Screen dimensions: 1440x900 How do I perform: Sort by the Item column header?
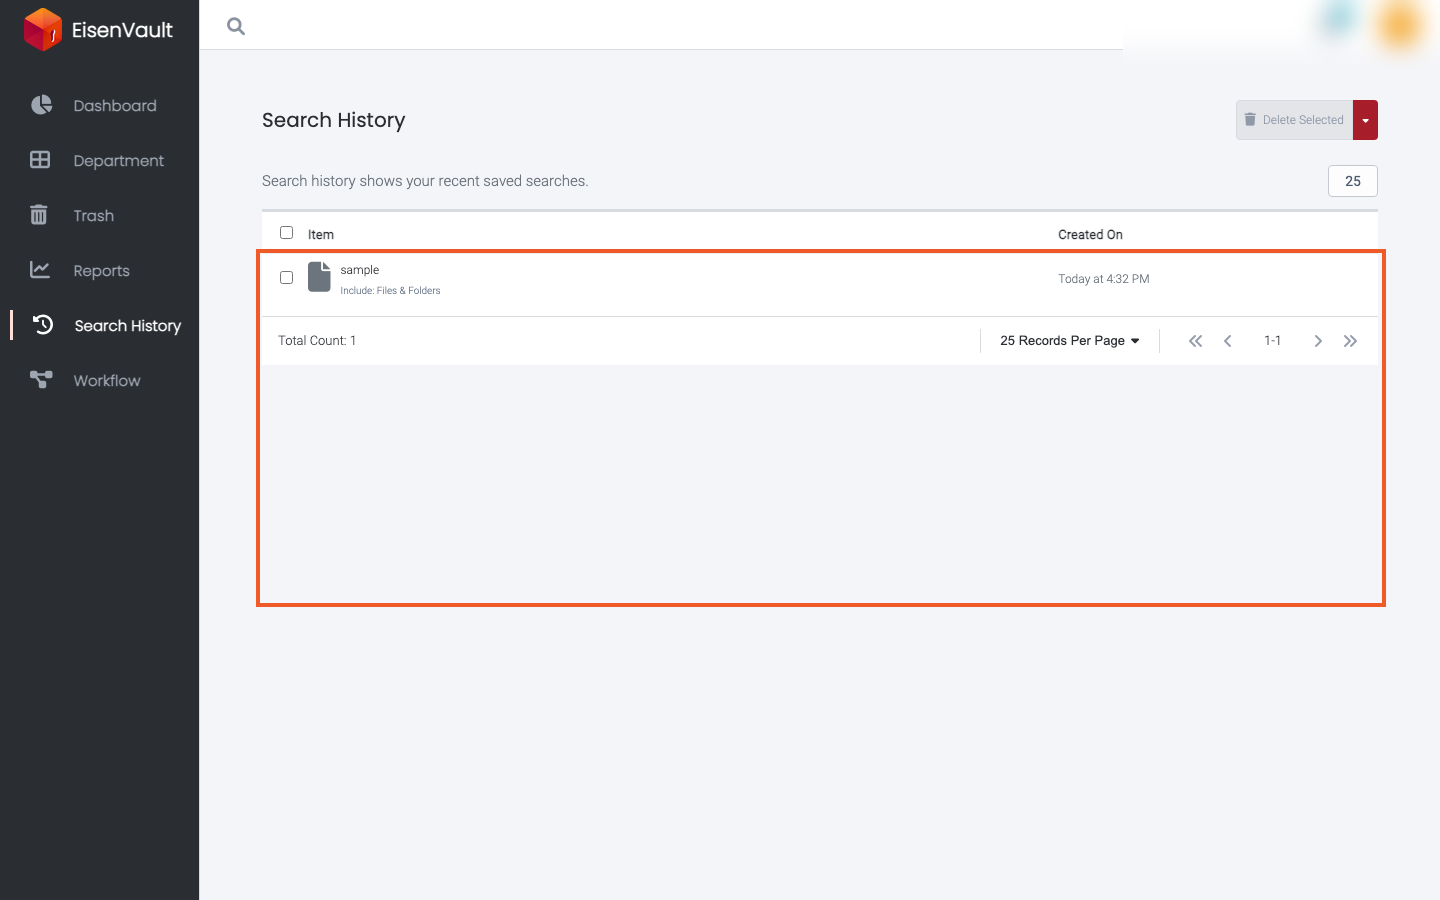tap(321, 235)
